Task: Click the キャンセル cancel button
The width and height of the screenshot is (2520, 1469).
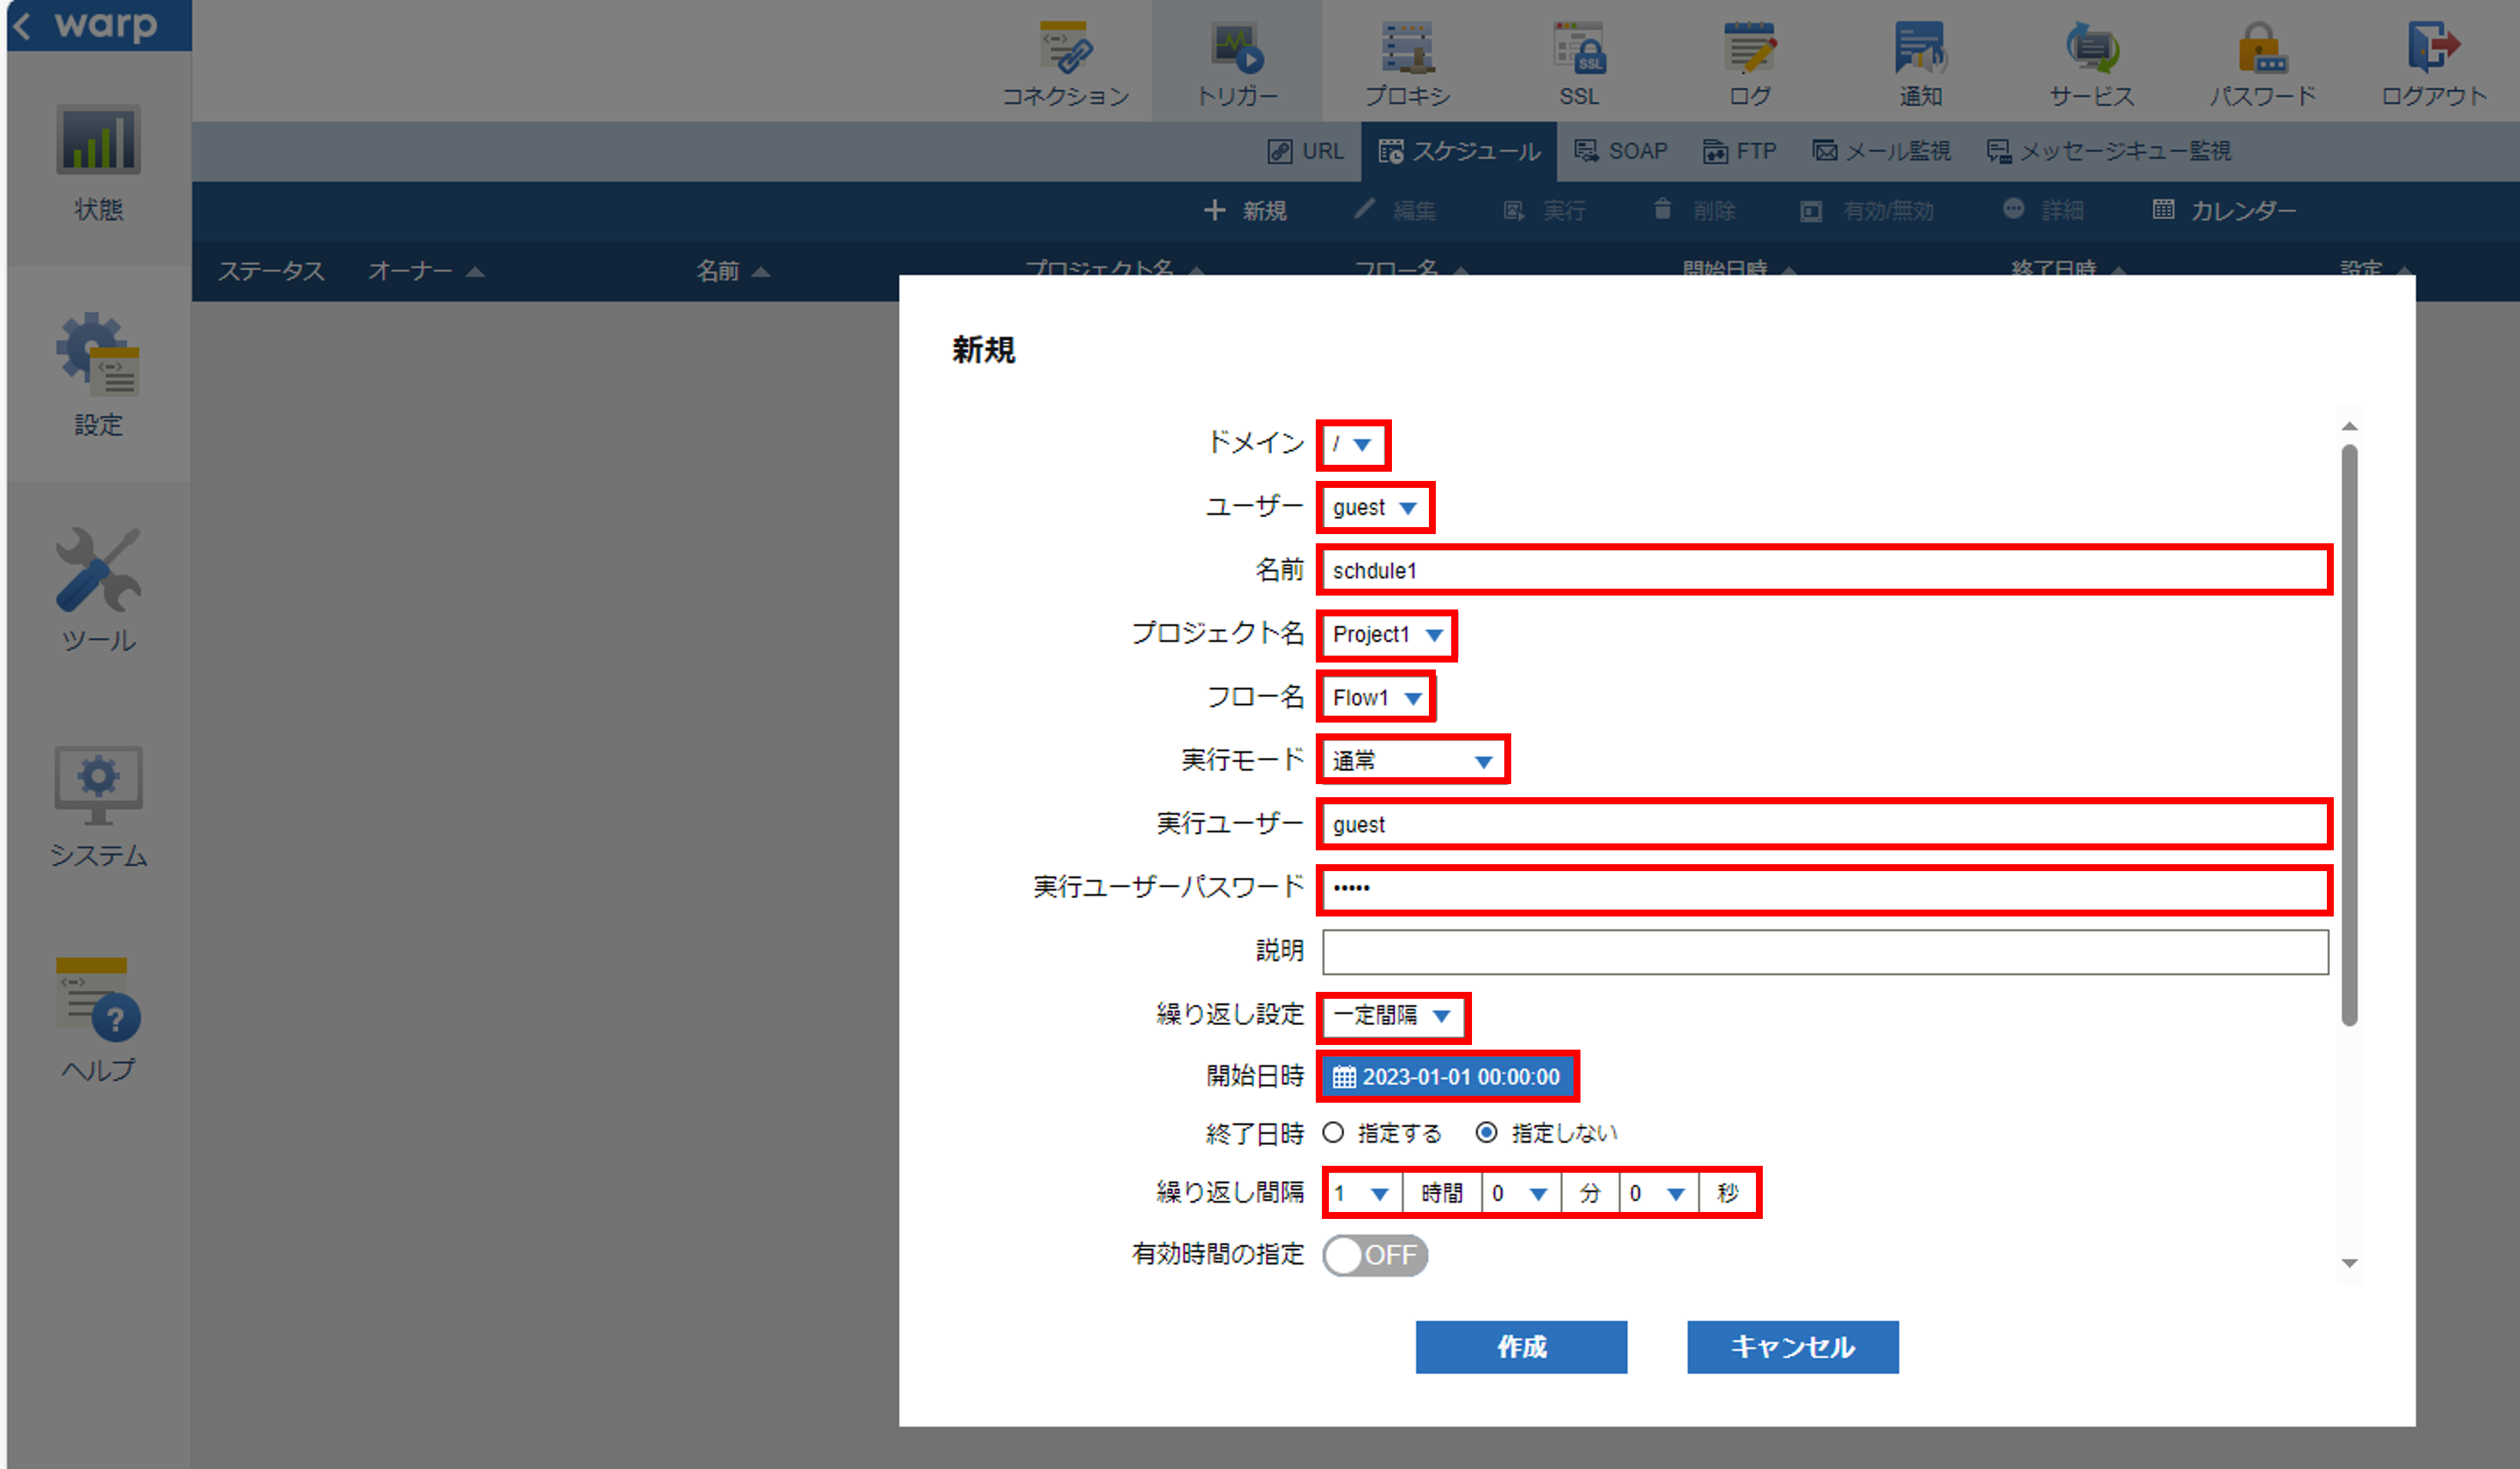Action: coord(1792,1347)
